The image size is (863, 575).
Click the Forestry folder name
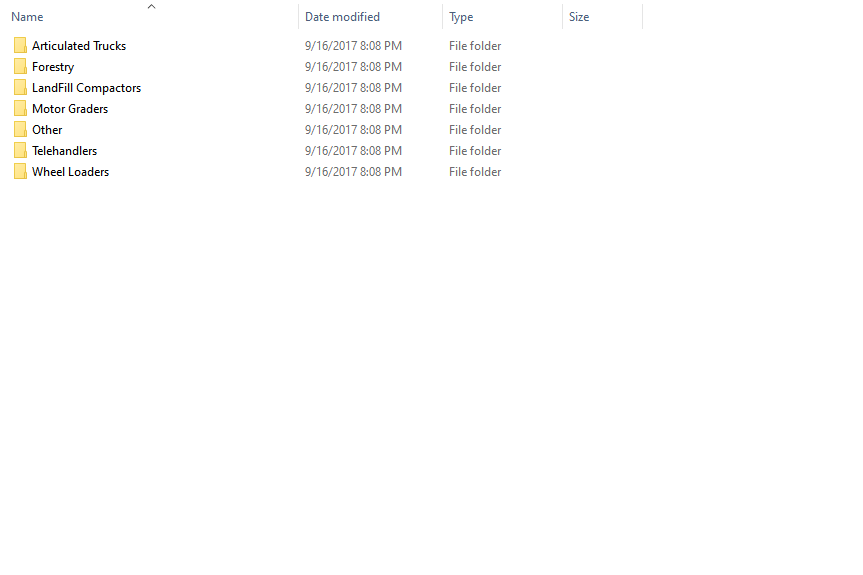53,67
